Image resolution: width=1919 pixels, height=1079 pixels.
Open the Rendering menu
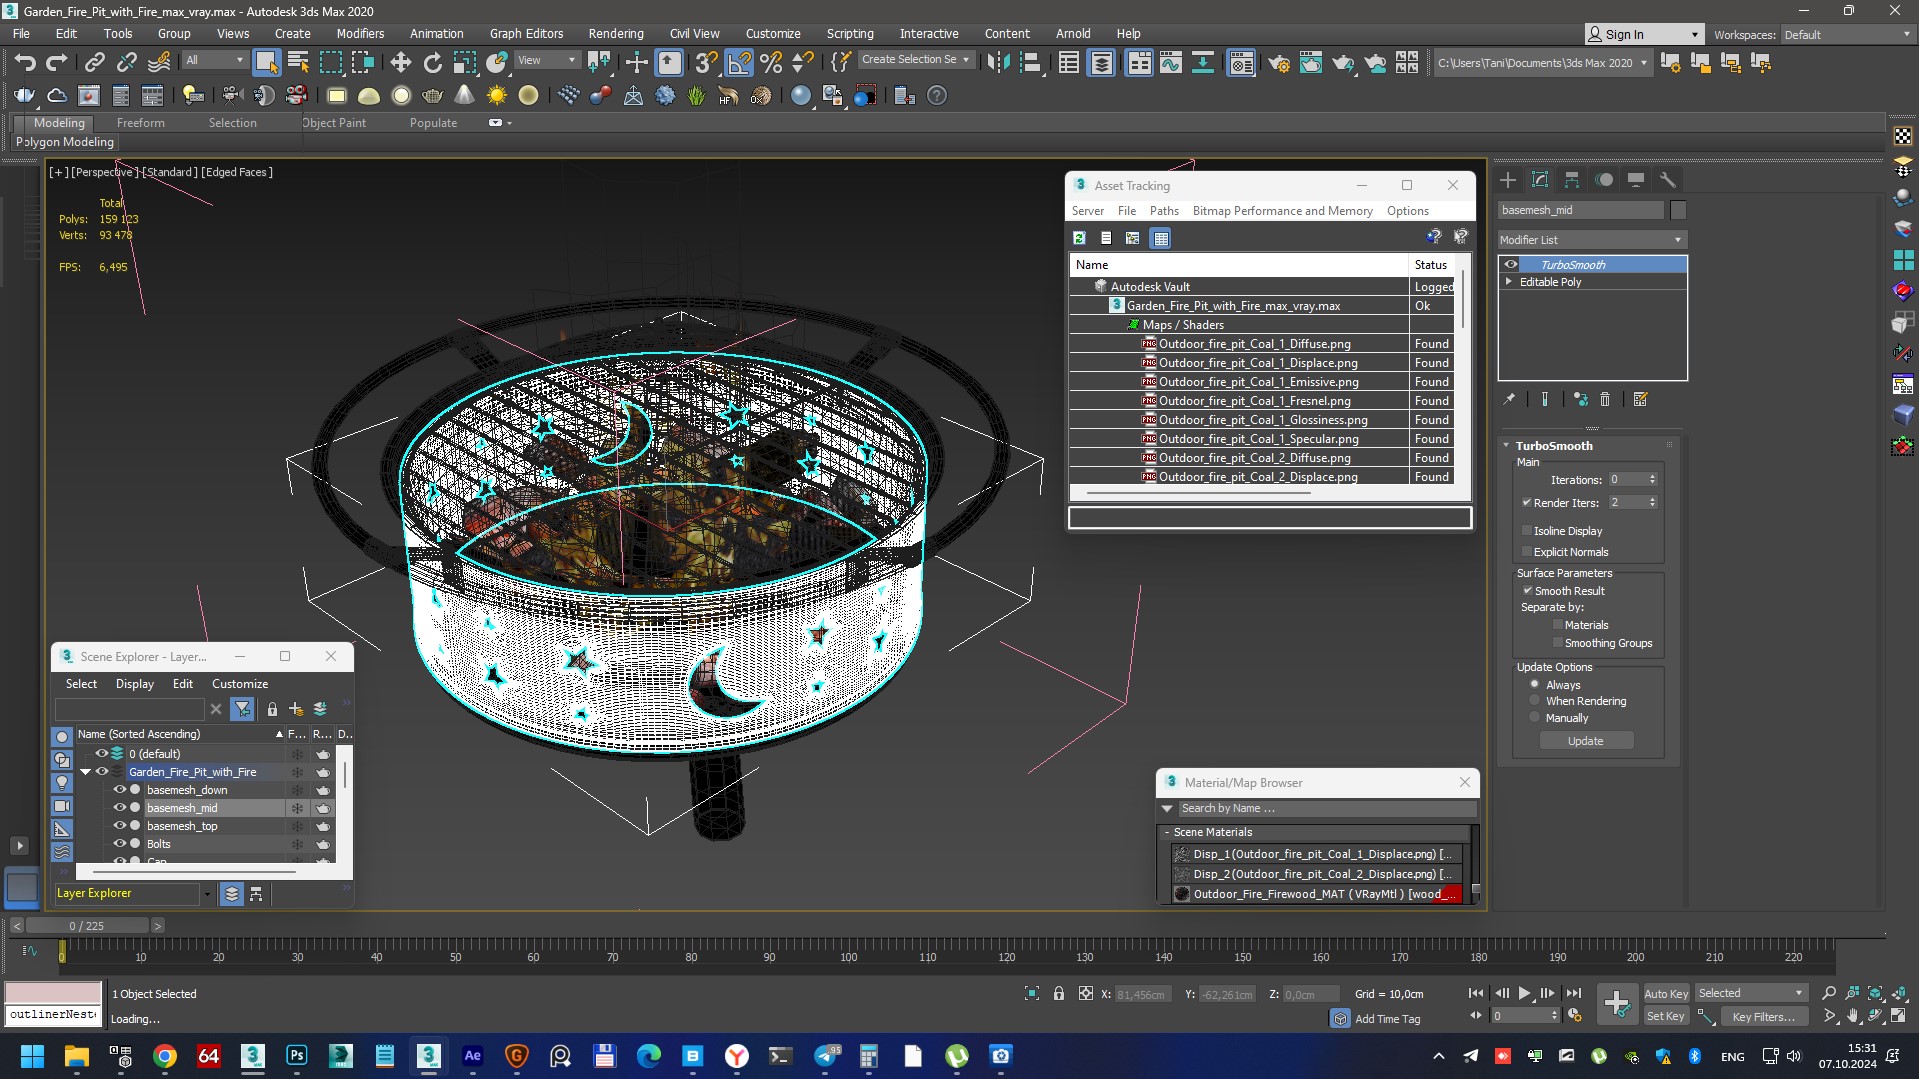click(616, 33)
